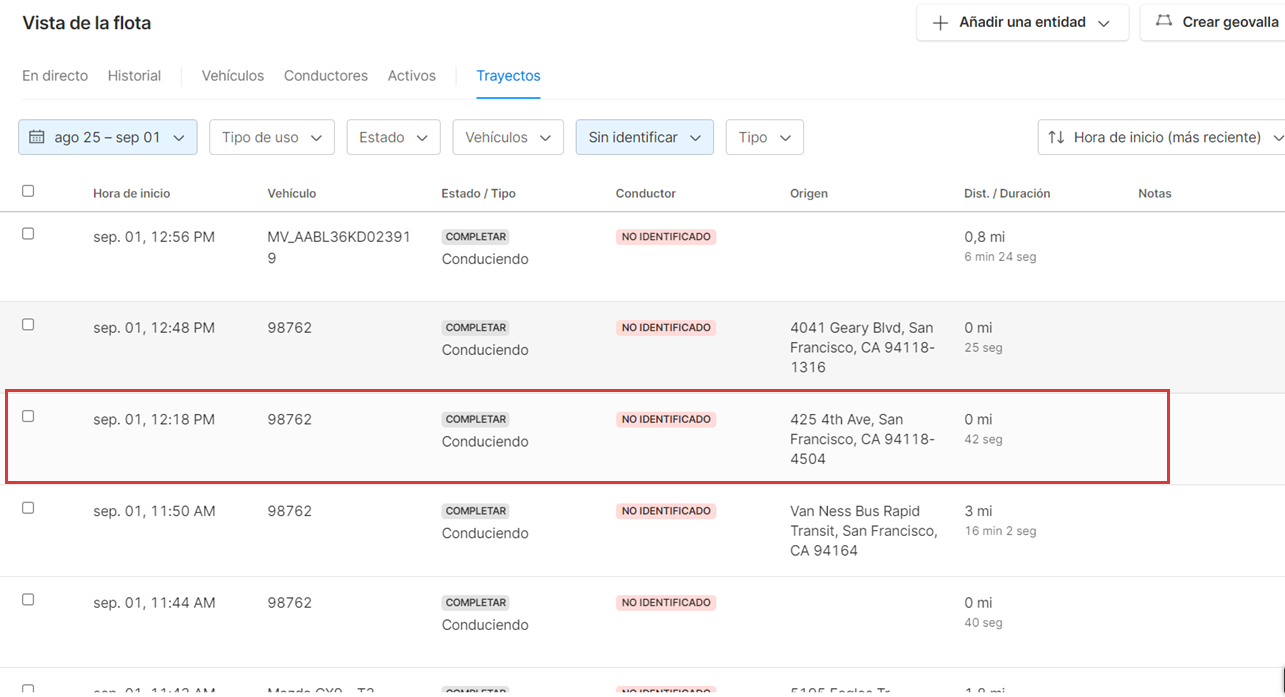
Task: Open the Sin identificar filter dropdown
Action: click(645, 138)
